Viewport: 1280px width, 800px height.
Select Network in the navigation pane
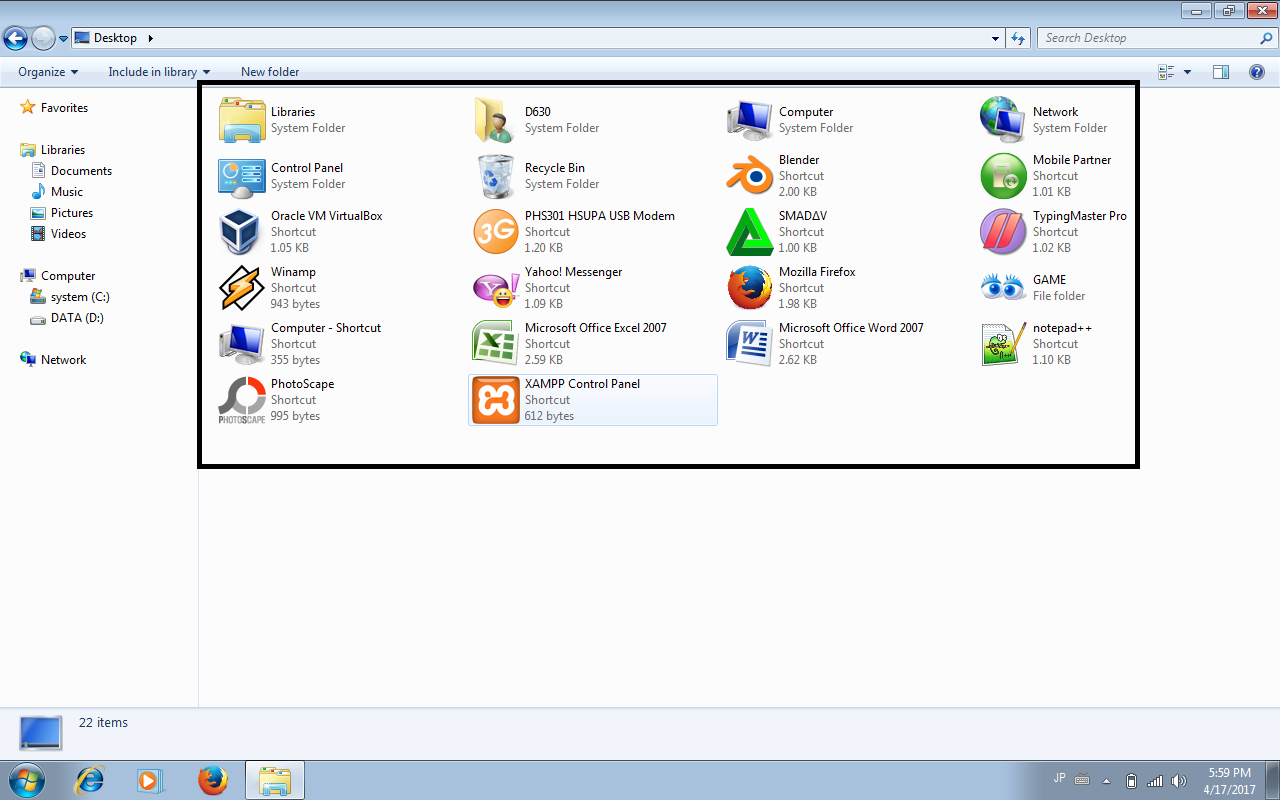[63, 360]
